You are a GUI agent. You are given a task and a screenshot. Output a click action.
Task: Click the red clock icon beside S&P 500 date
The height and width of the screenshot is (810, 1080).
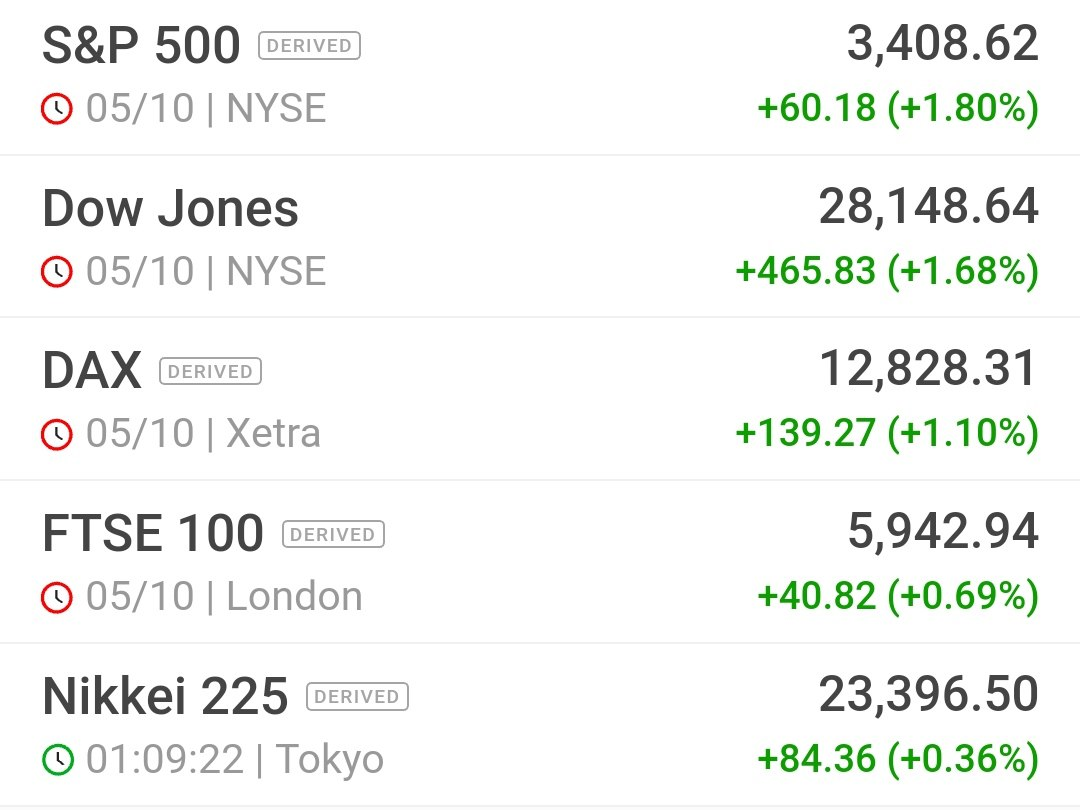click(56, 109)
